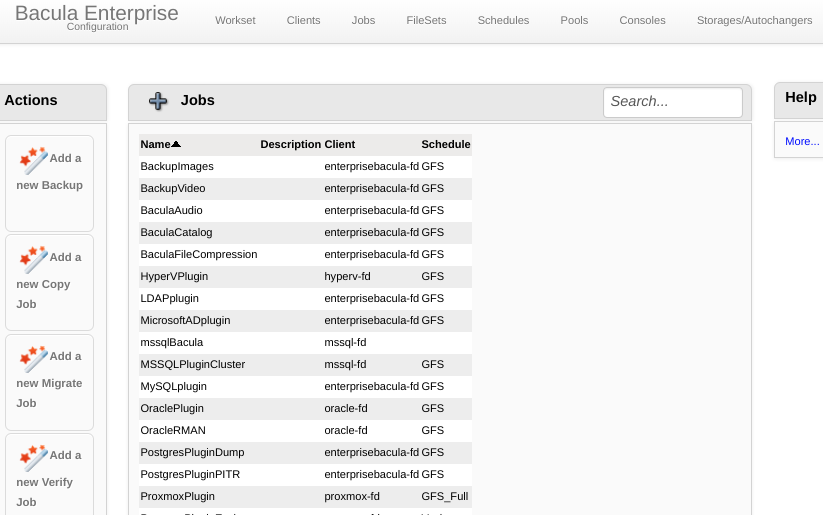Click Add a new Migrate Job label
Image resolution: width=823 pixels, height=515 pixels.
pyautogui.click(x=49, y=380)
